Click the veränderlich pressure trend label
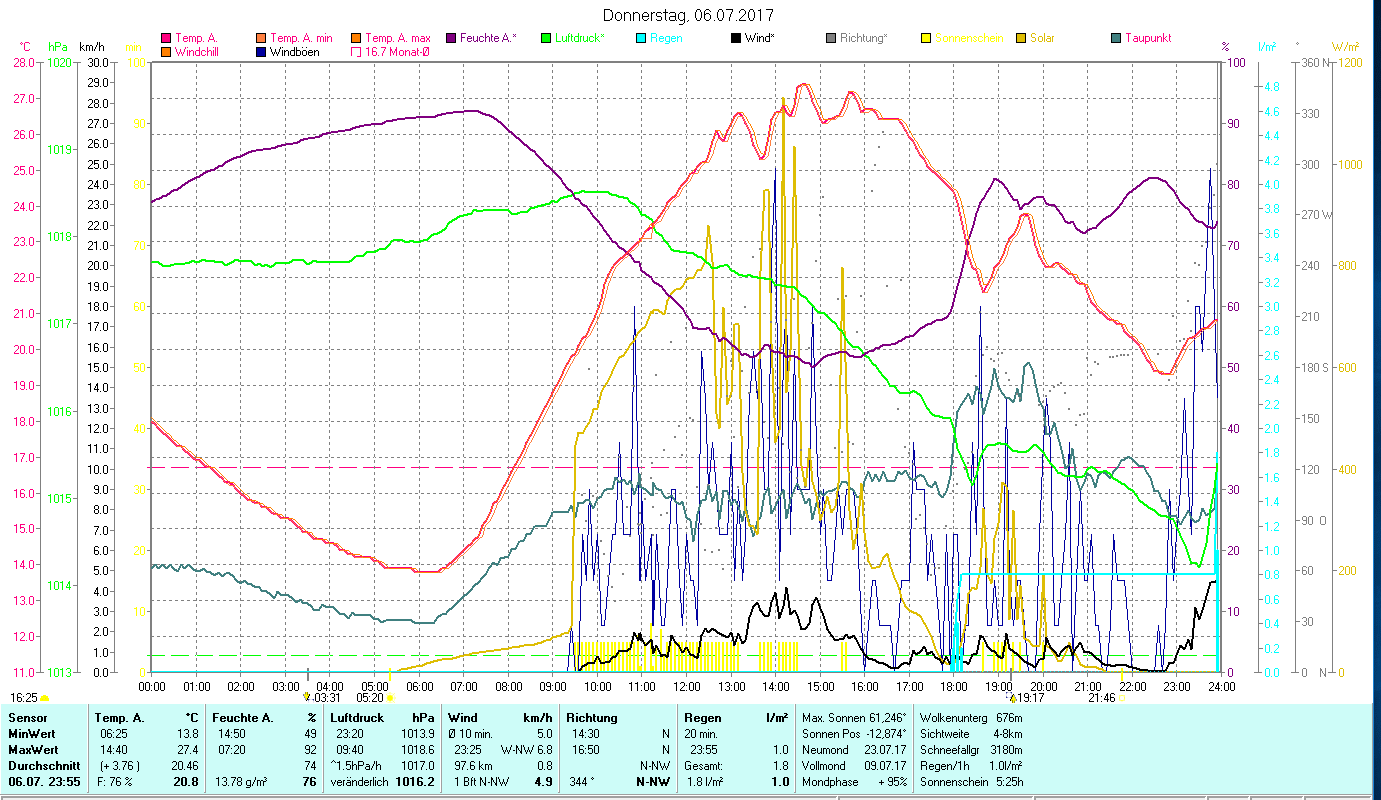The image size is (1381, 800). pos(359,782)
